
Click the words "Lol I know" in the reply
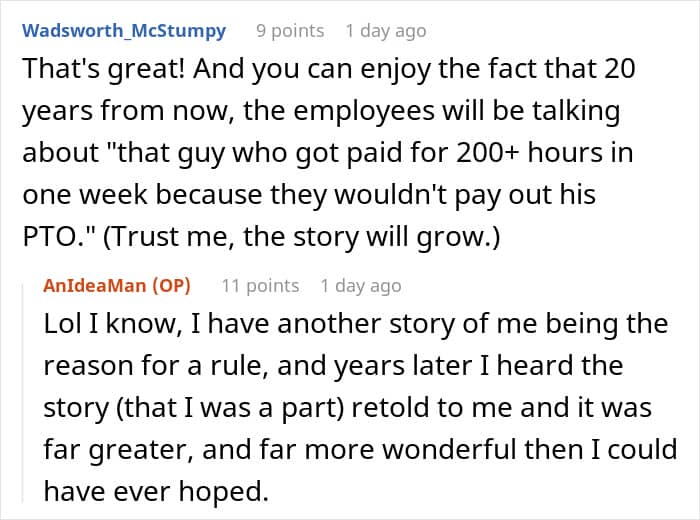(97, 325)
